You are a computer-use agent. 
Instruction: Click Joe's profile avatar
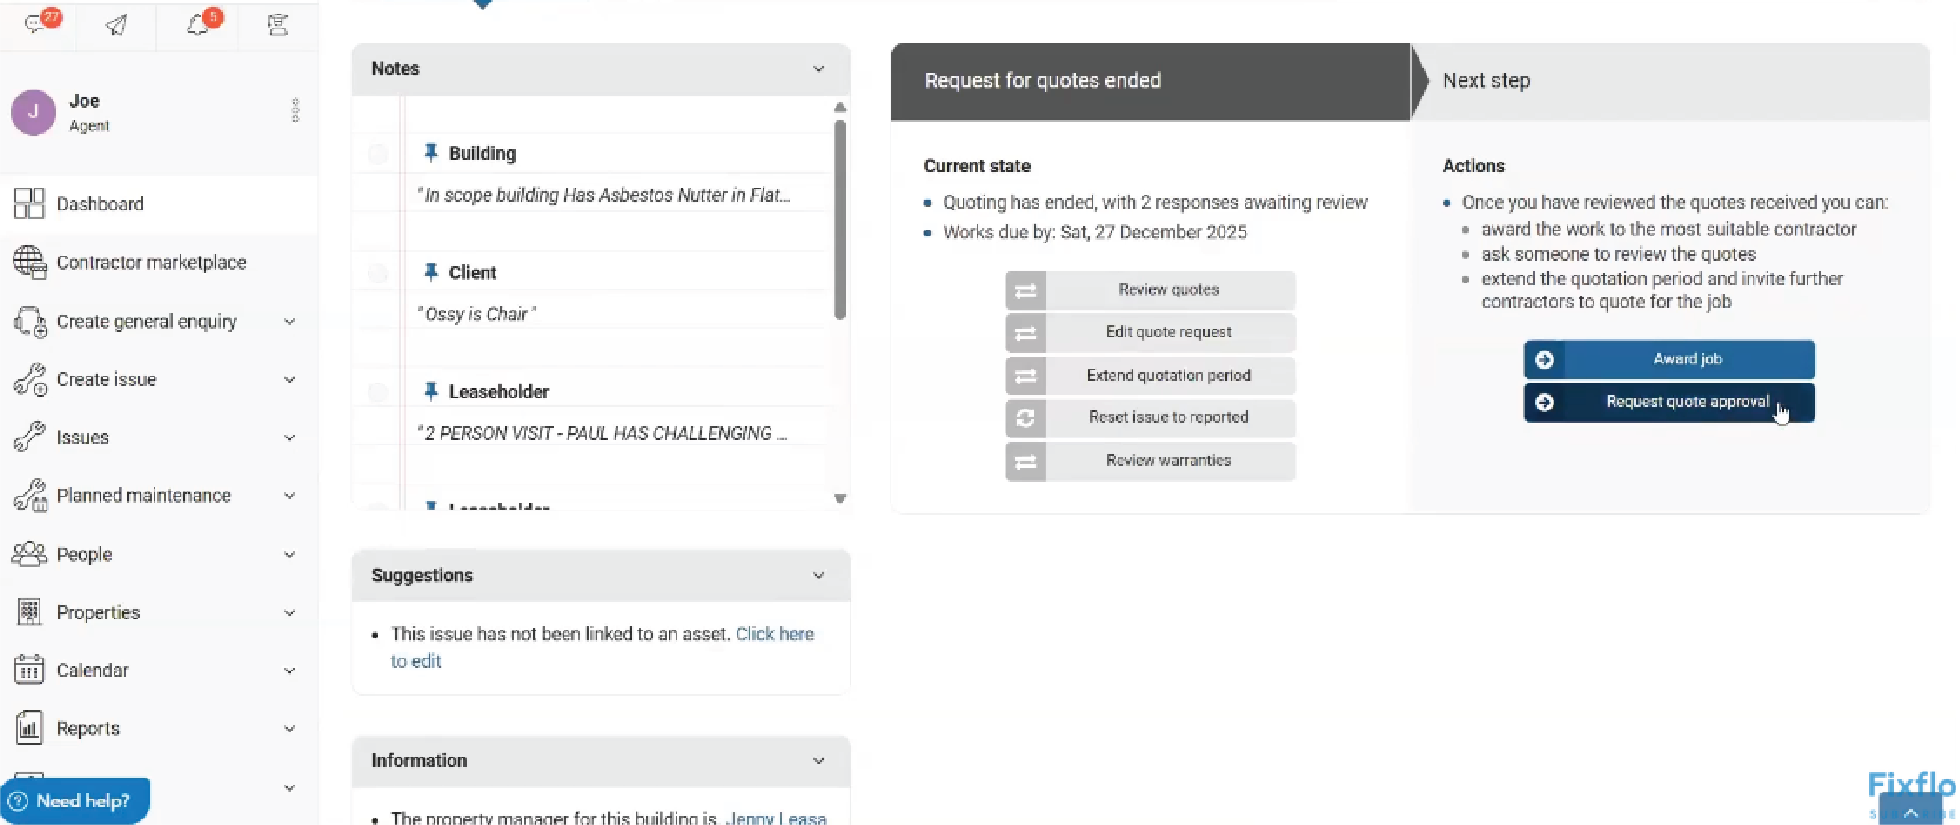pos(33,112)
